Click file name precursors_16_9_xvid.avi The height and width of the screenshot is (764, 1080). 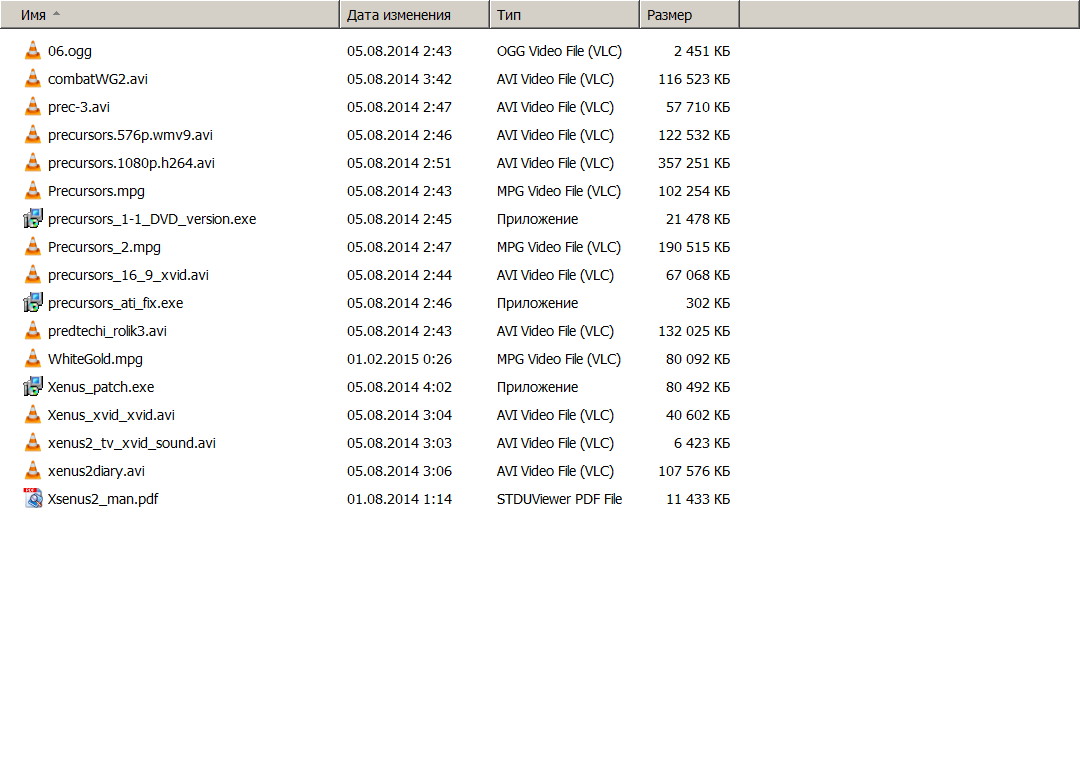tap(128, 276)
